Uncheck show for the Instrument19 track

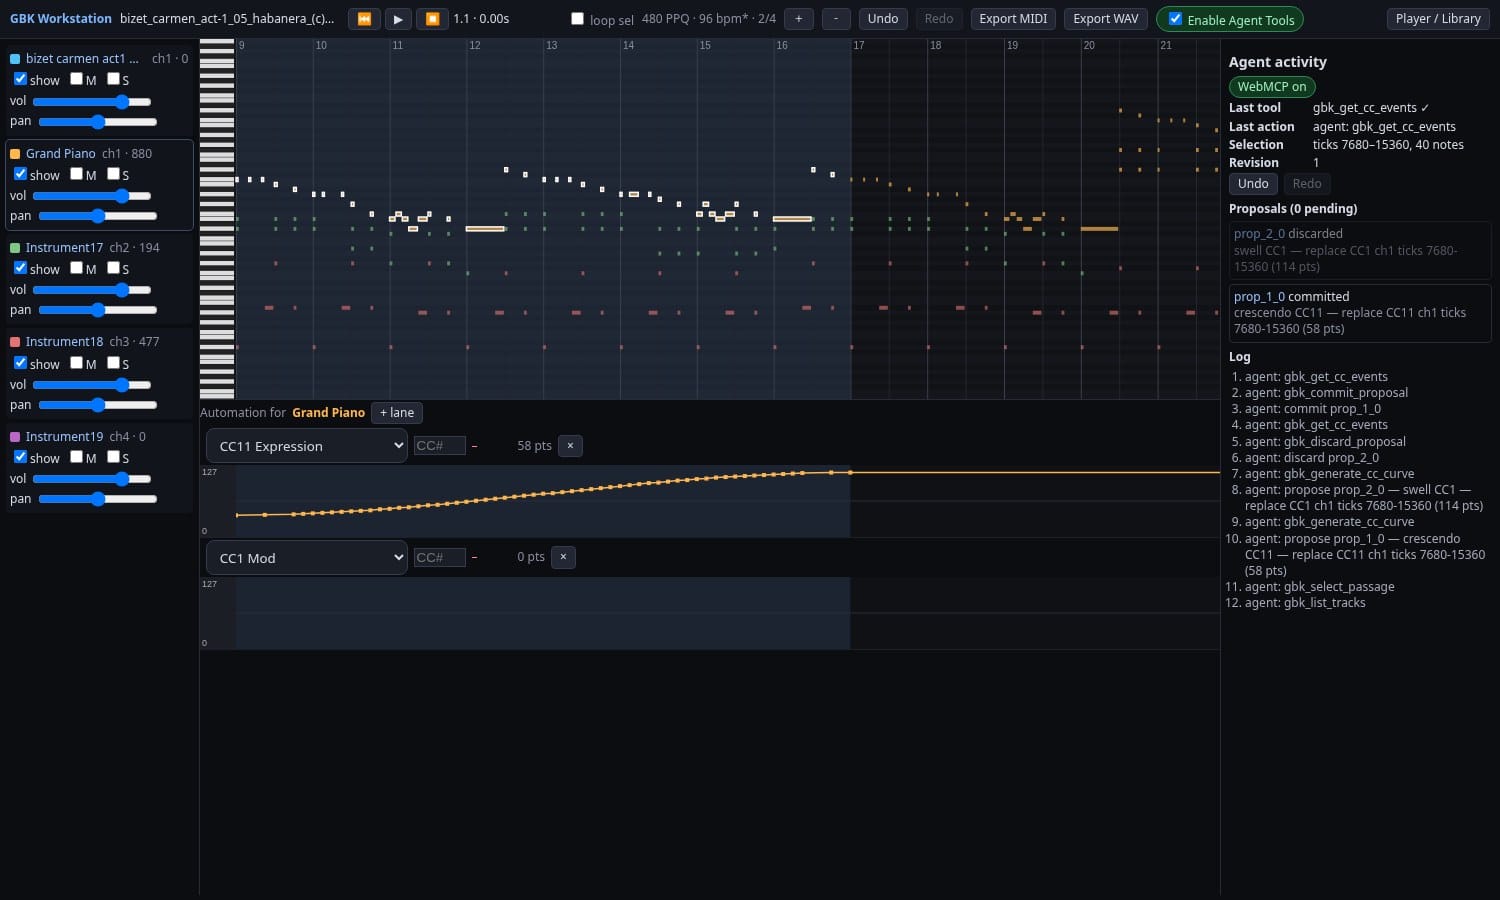[20, 457]
